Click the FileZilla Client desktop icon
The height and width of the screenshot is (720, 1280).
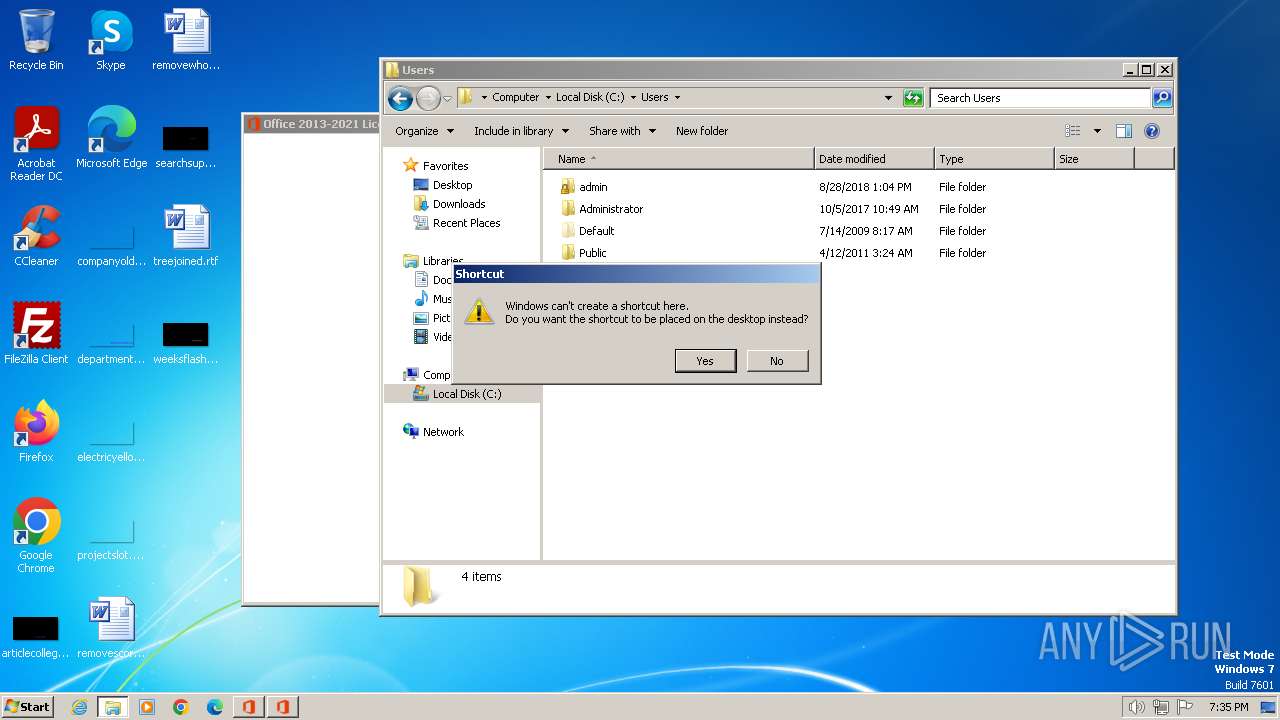pyautogui.click(x=36, y=334)
